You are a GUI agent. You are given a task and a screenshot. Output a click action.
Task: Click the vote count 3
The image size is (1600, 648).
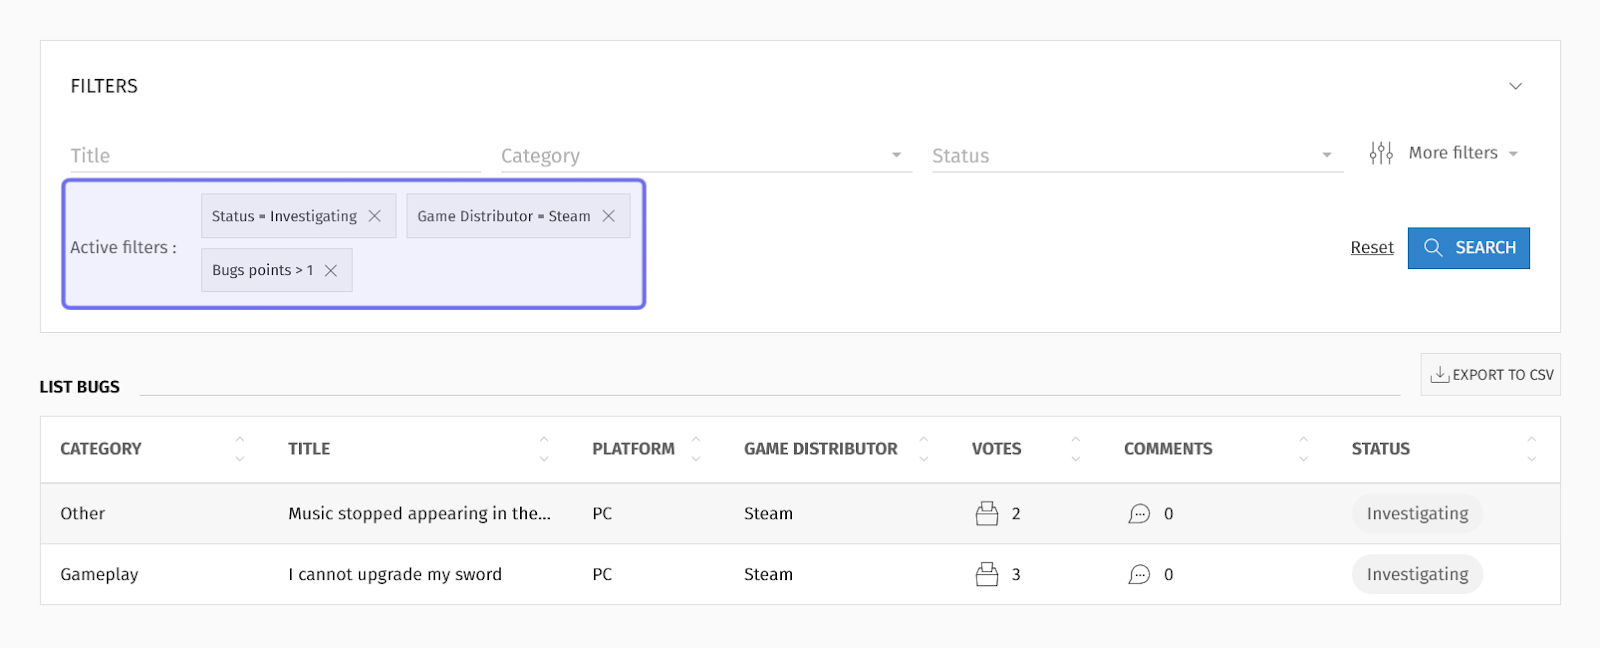point(1016,574)
